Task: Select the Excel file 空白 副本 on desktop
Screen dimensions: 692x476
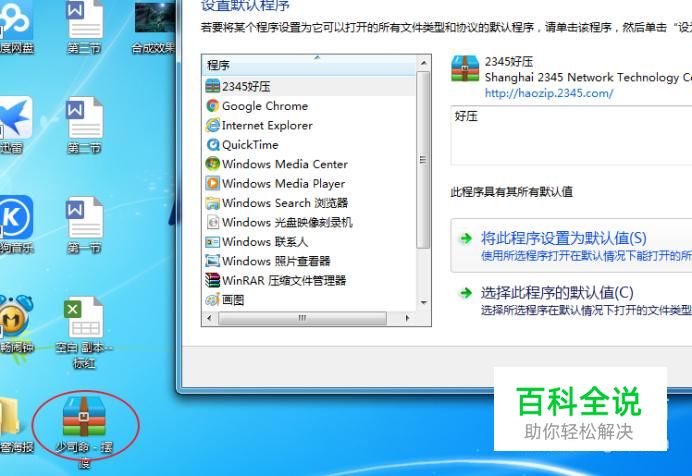Action: [84, 316]
